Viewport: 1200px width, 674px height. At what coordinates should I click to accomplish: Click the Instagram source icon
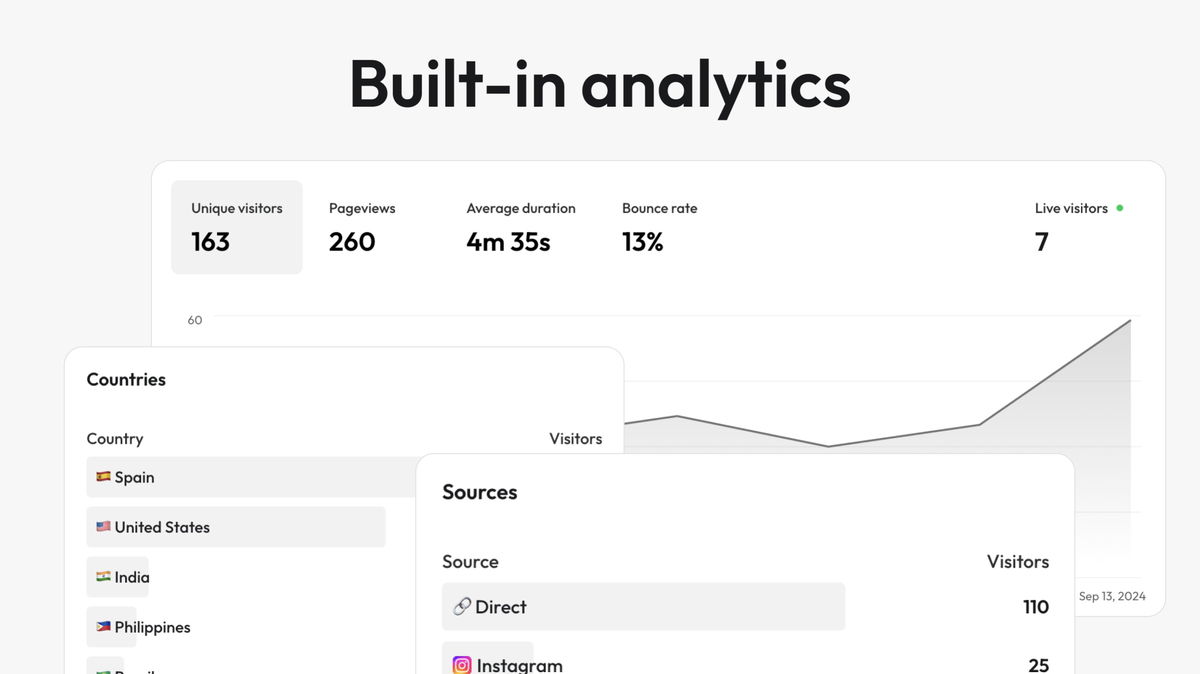[x=461, y=664]
